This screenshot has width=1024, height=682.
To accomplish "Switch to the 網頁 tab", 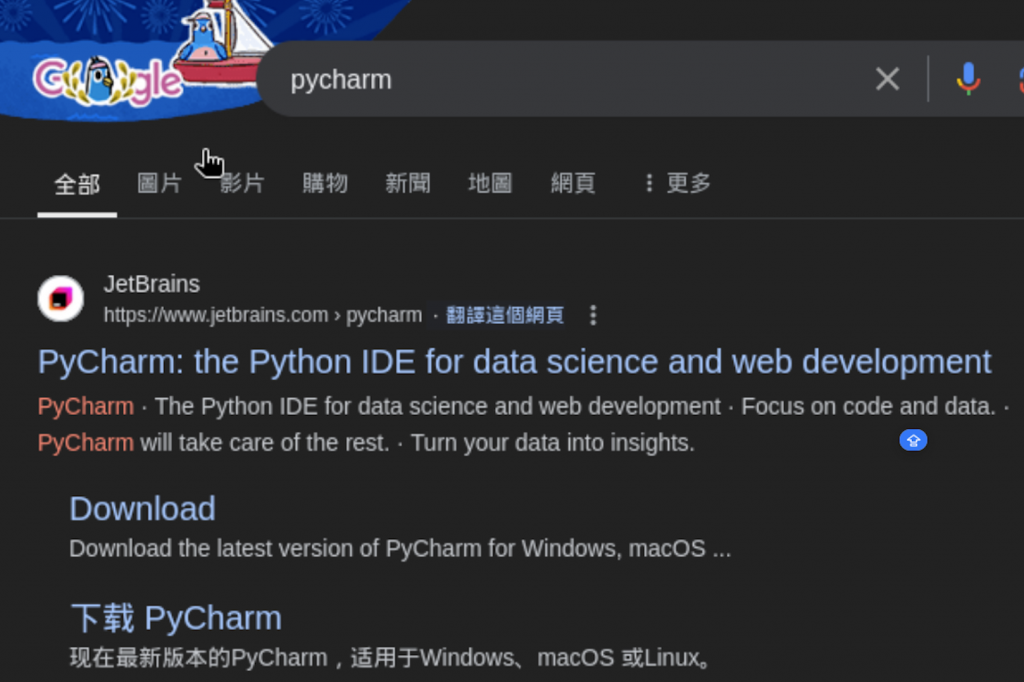I will pyautogui.click(x=573, y=184).
